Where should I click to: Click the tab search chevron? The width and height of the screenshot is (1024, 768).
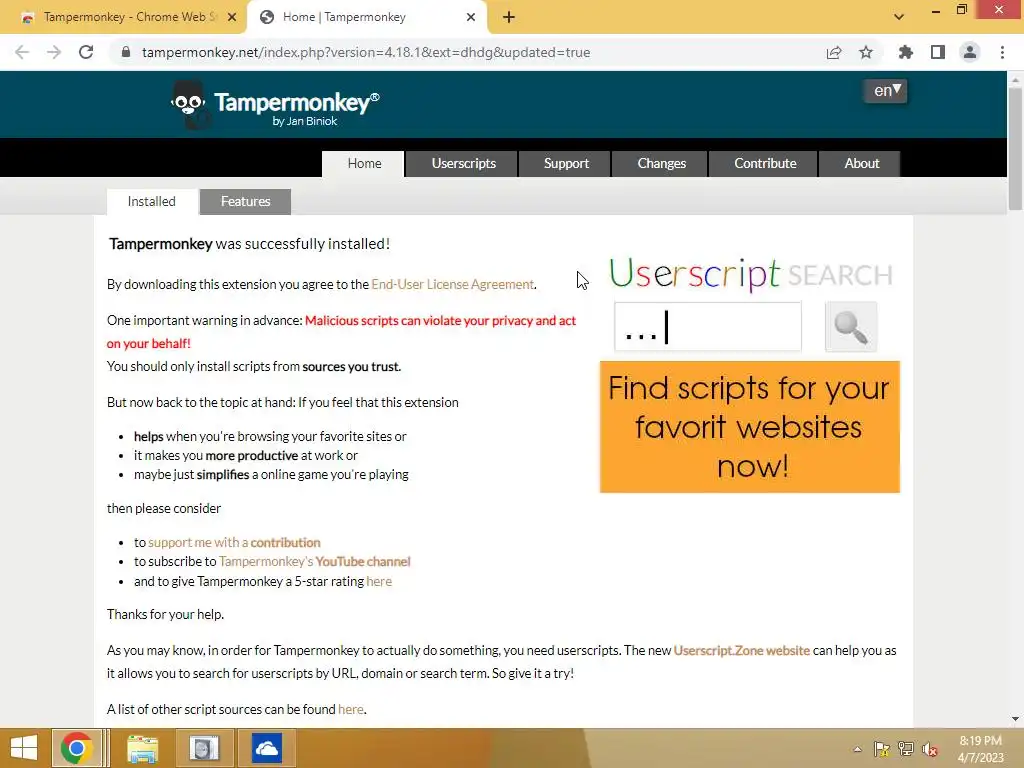pos(899,18)
